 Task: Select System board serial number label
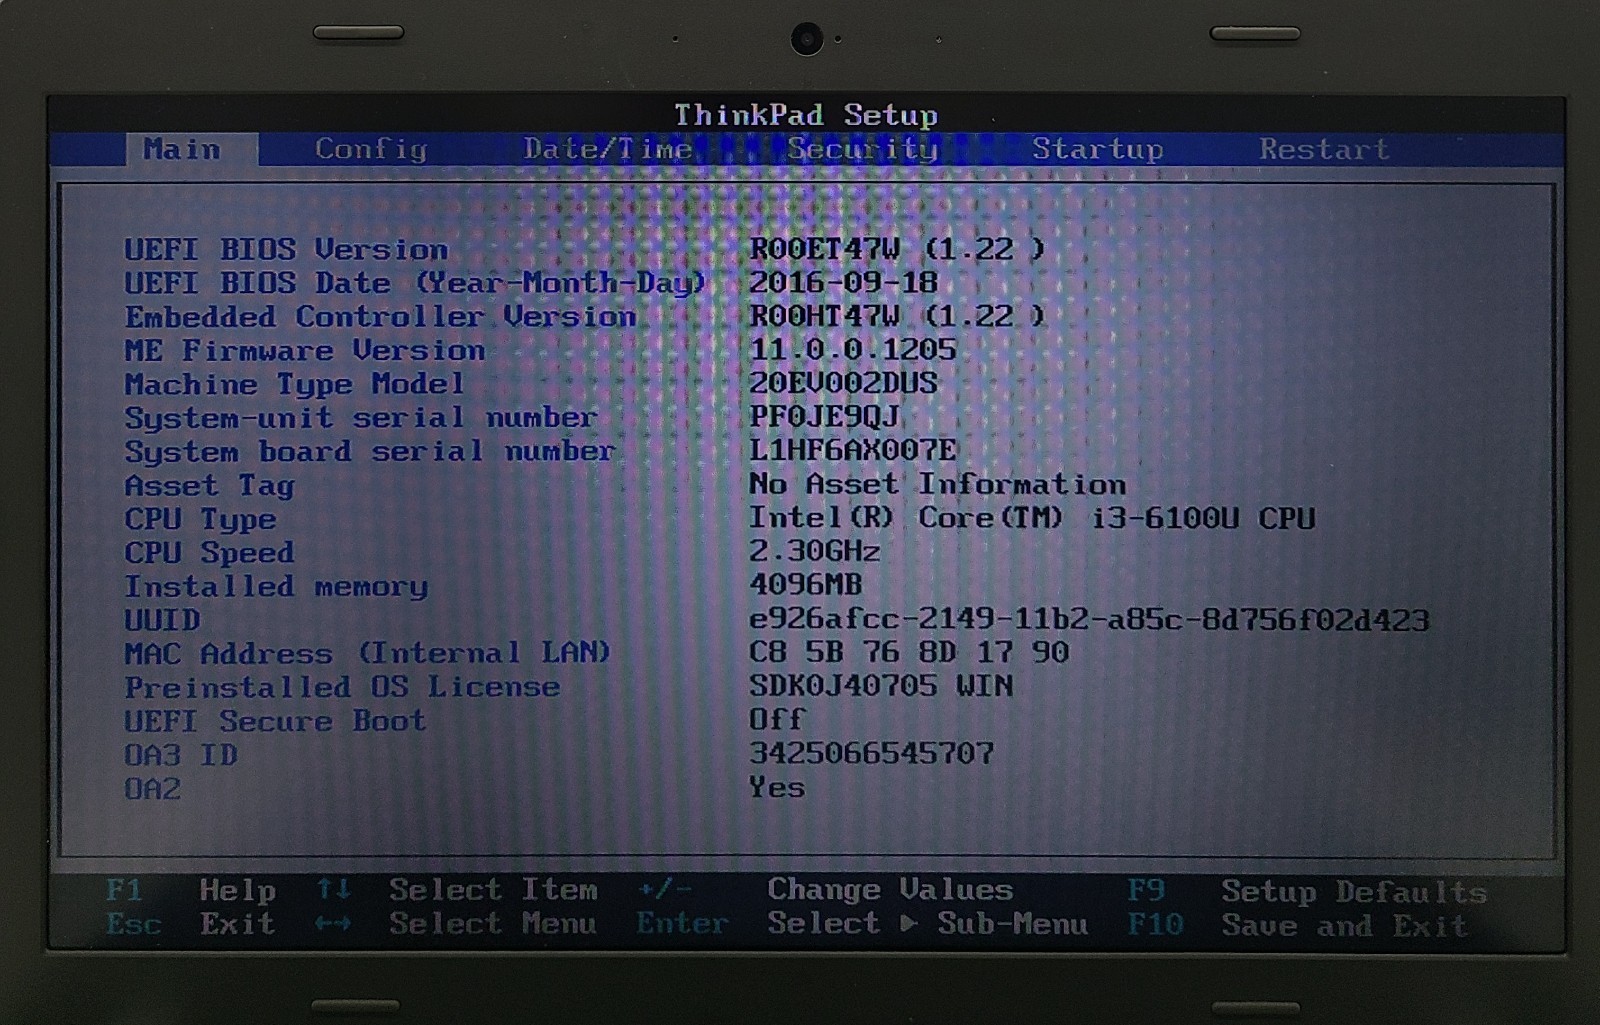tap(370, 452)
